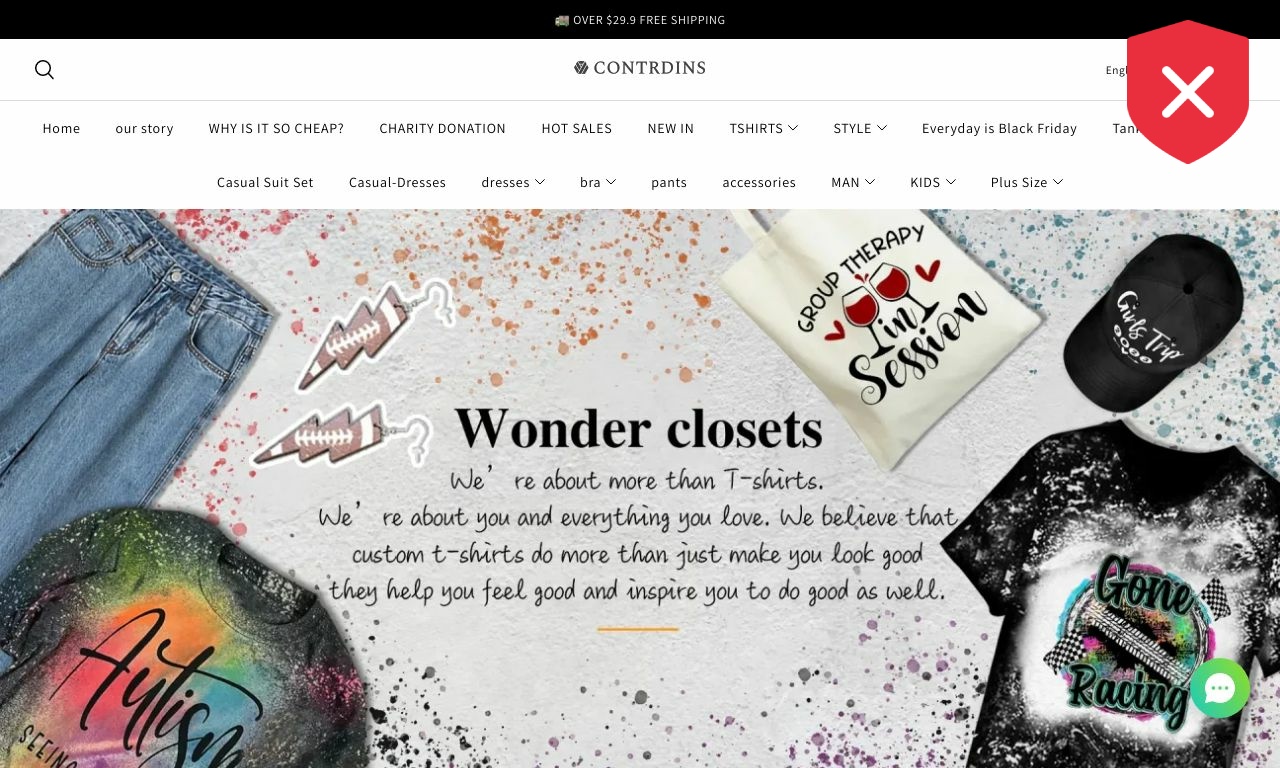Open the KIDS dropdown menu
This screenshot has width=1280, height=768.
[933, 182]
